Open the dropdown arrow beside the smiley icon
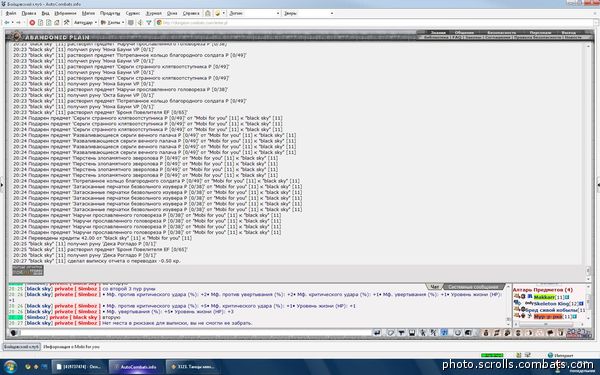 click(x=224, y=13)
